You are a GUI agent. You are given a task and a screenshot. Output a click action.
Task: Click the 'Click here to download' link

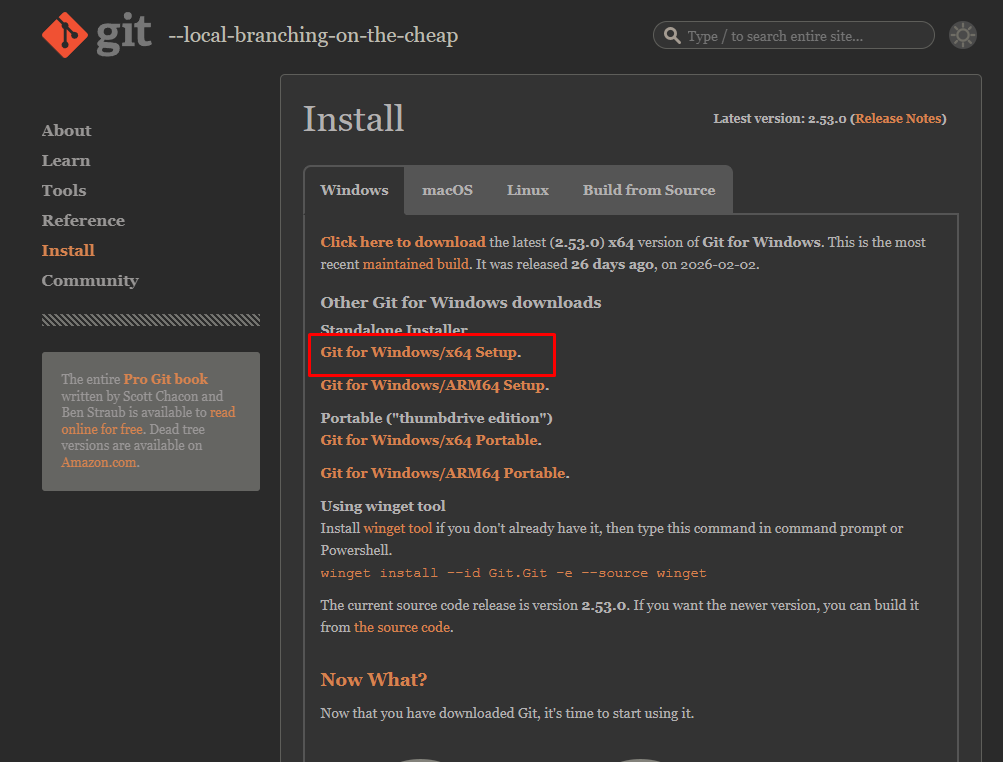pyautogui.click(x=403, y=242)
